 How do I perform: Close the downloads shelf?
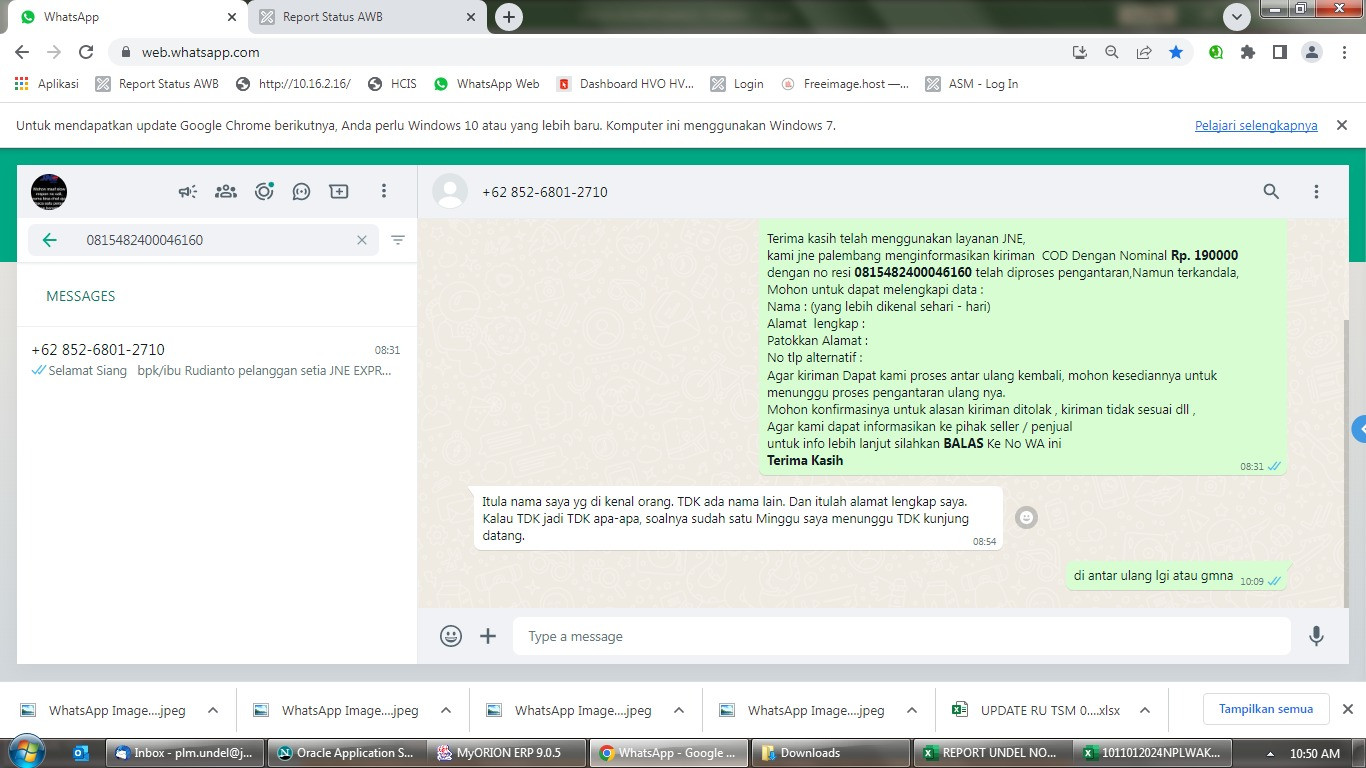(1347, 709)
